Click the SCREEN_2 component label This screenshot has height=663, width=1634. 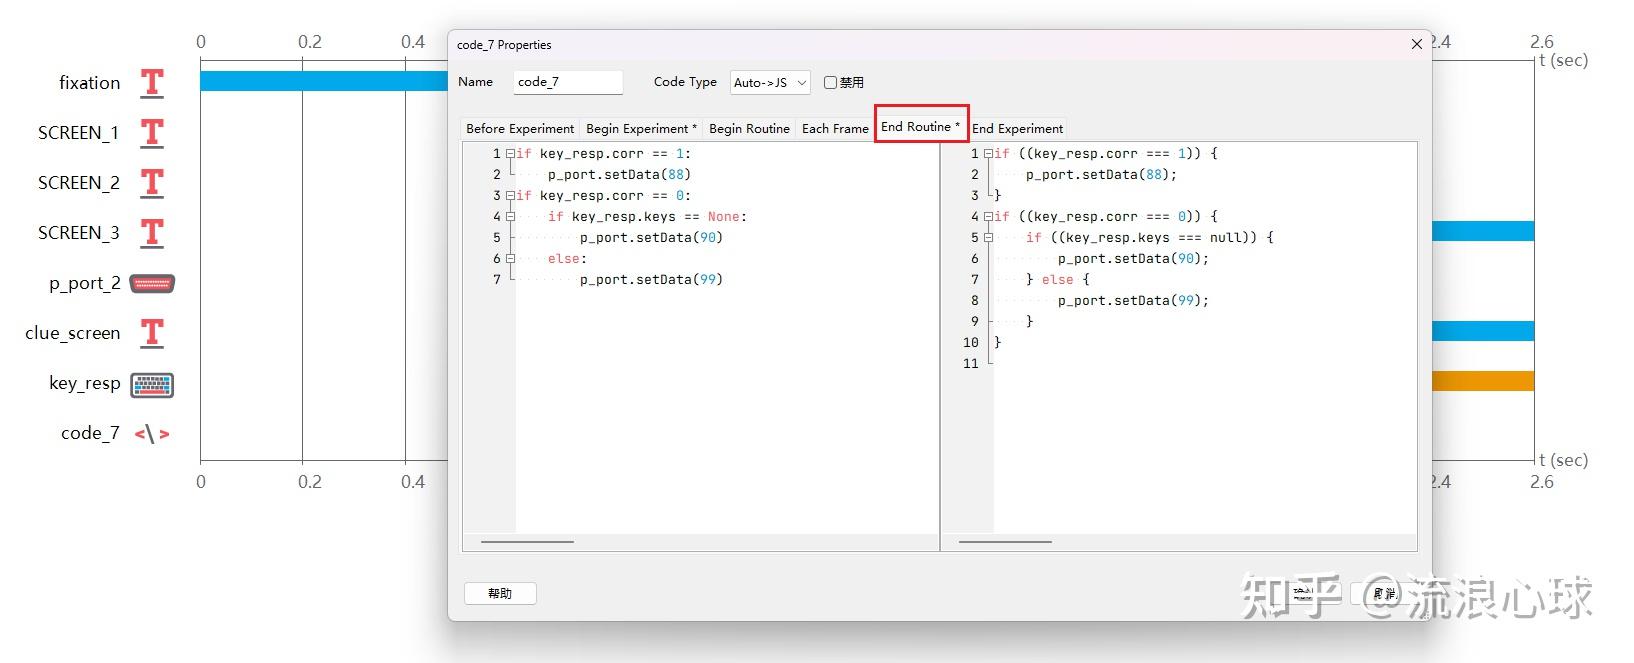point(78,183)
